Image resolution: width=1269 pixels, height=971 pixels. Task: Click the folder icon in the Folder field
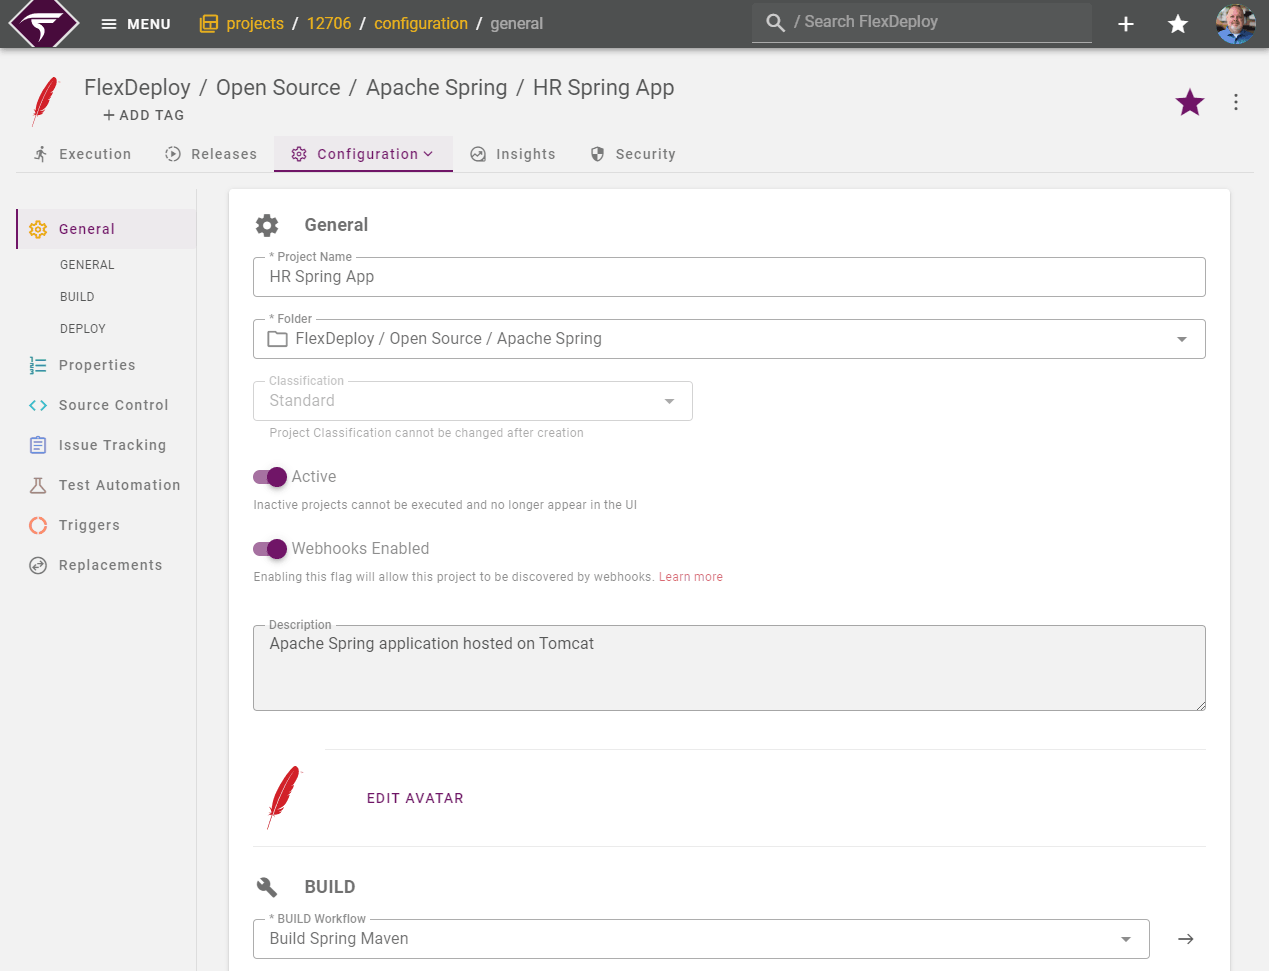278,339
